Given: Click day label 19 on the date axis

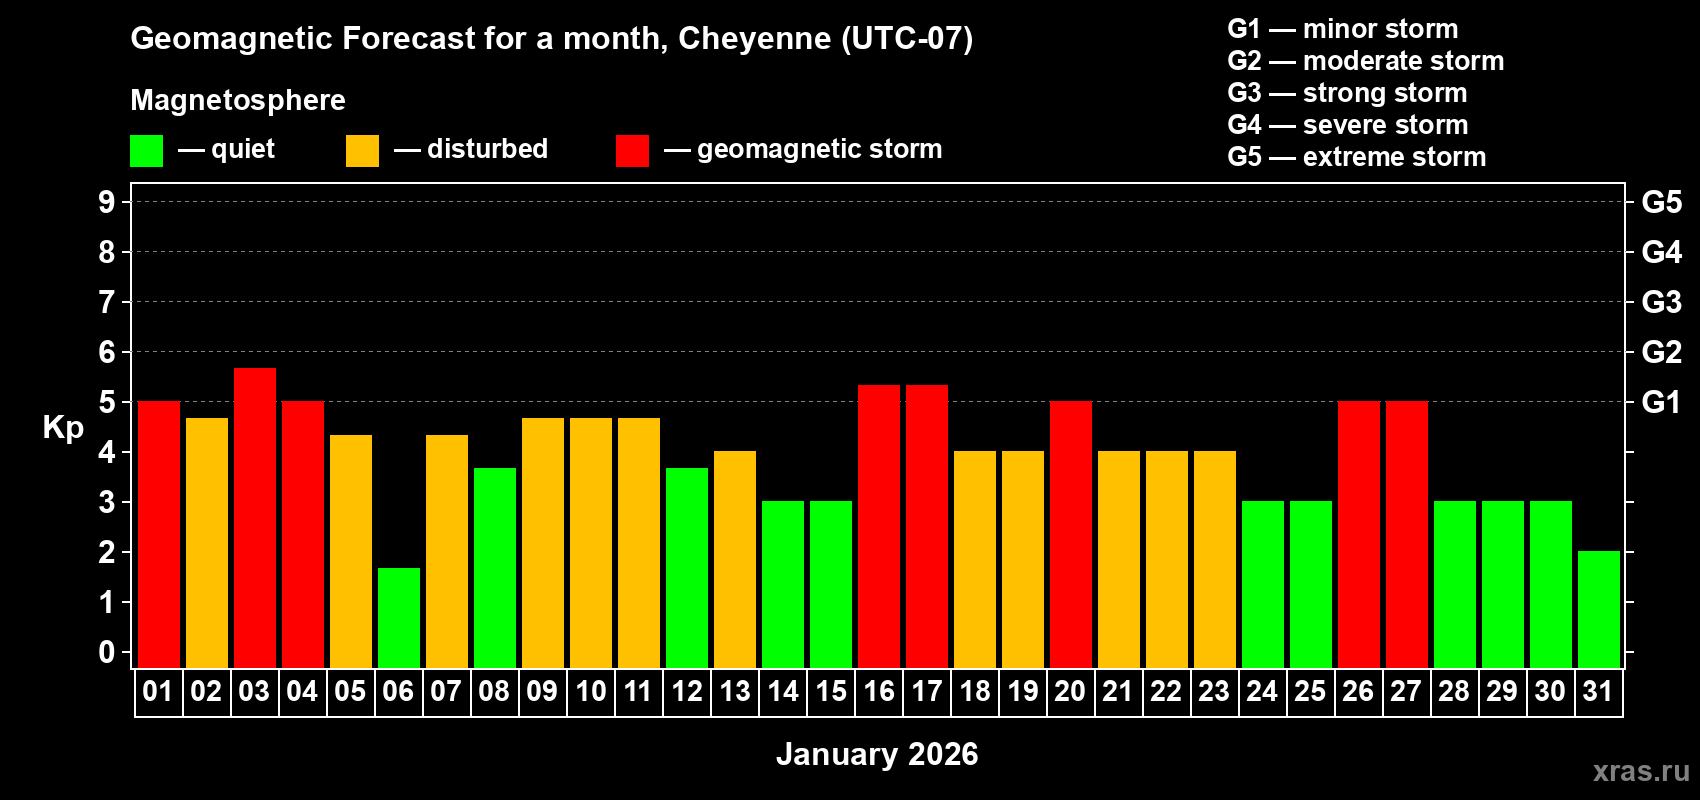Looking at the screenshot, I should pos(1022,691).
